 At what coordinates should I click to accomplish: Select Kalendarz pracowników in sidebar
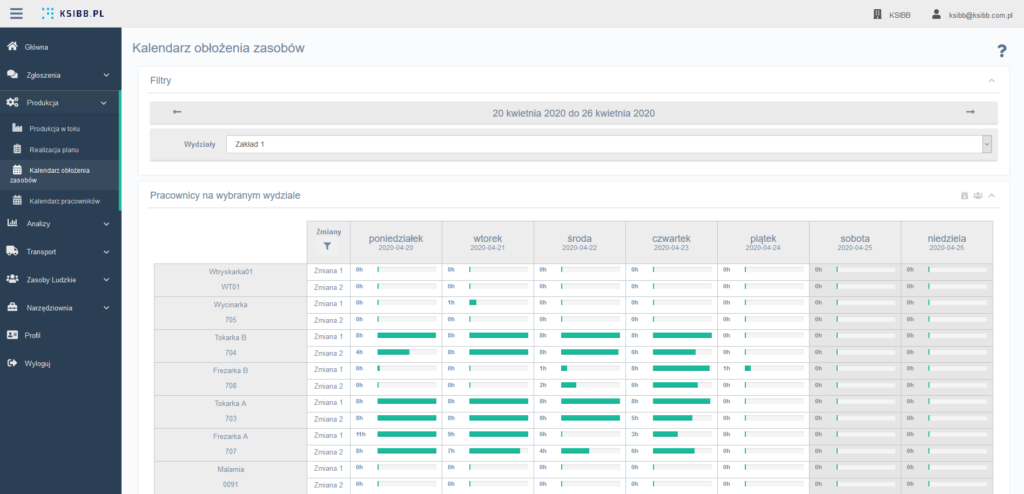point(64,201)
